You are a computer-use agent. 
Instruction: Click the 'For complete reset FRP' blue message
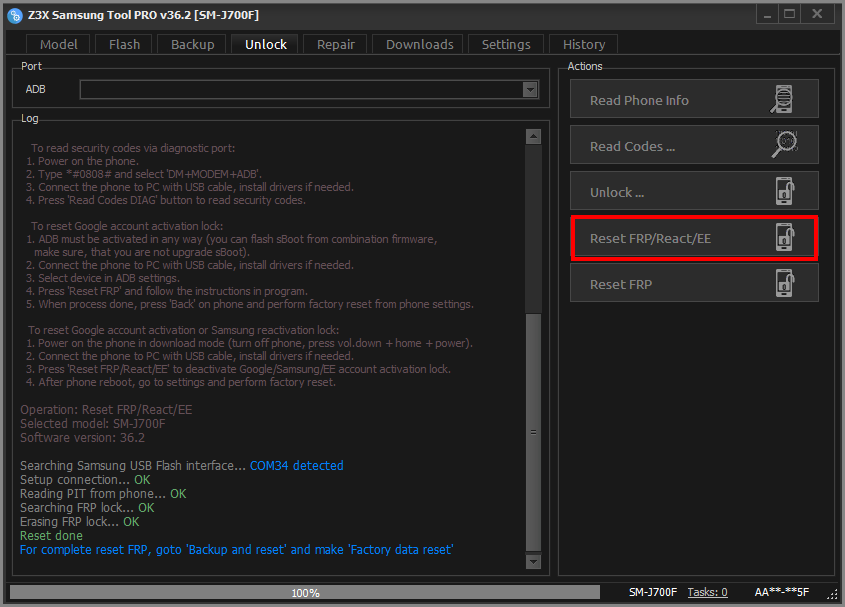pos(237,549)
